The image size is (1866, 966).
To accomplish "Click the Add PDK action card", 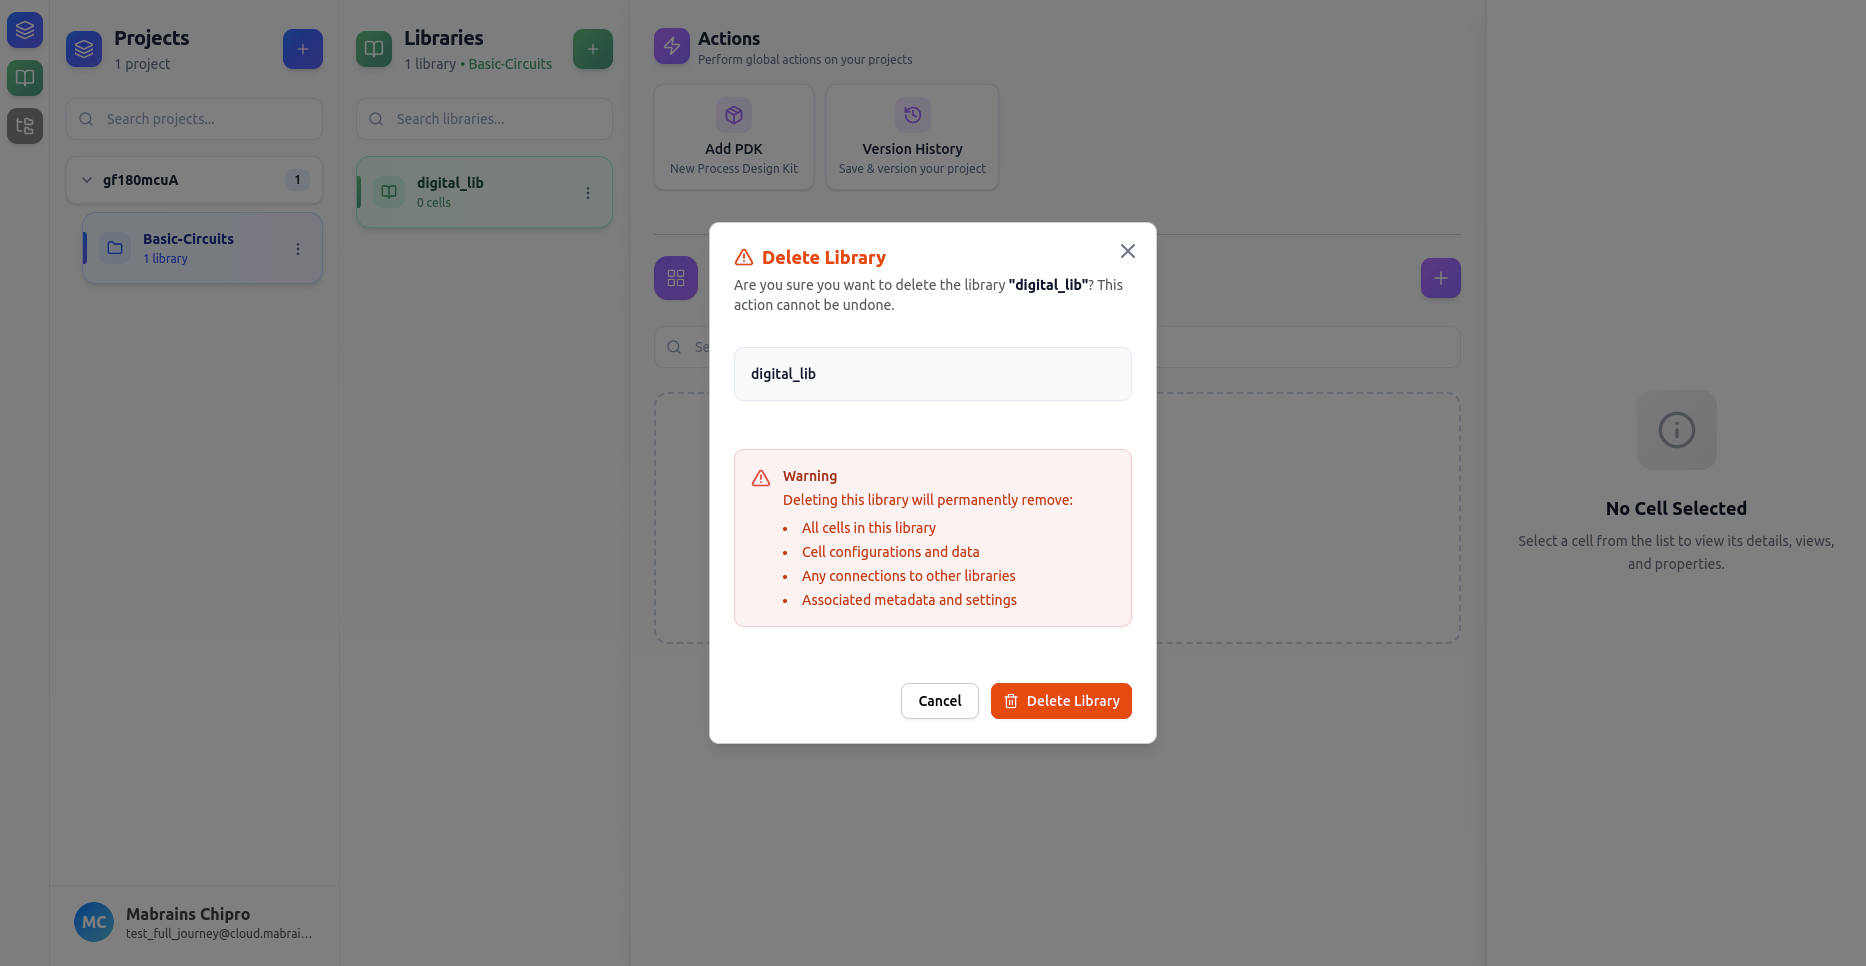I will (x=733, y=138).
